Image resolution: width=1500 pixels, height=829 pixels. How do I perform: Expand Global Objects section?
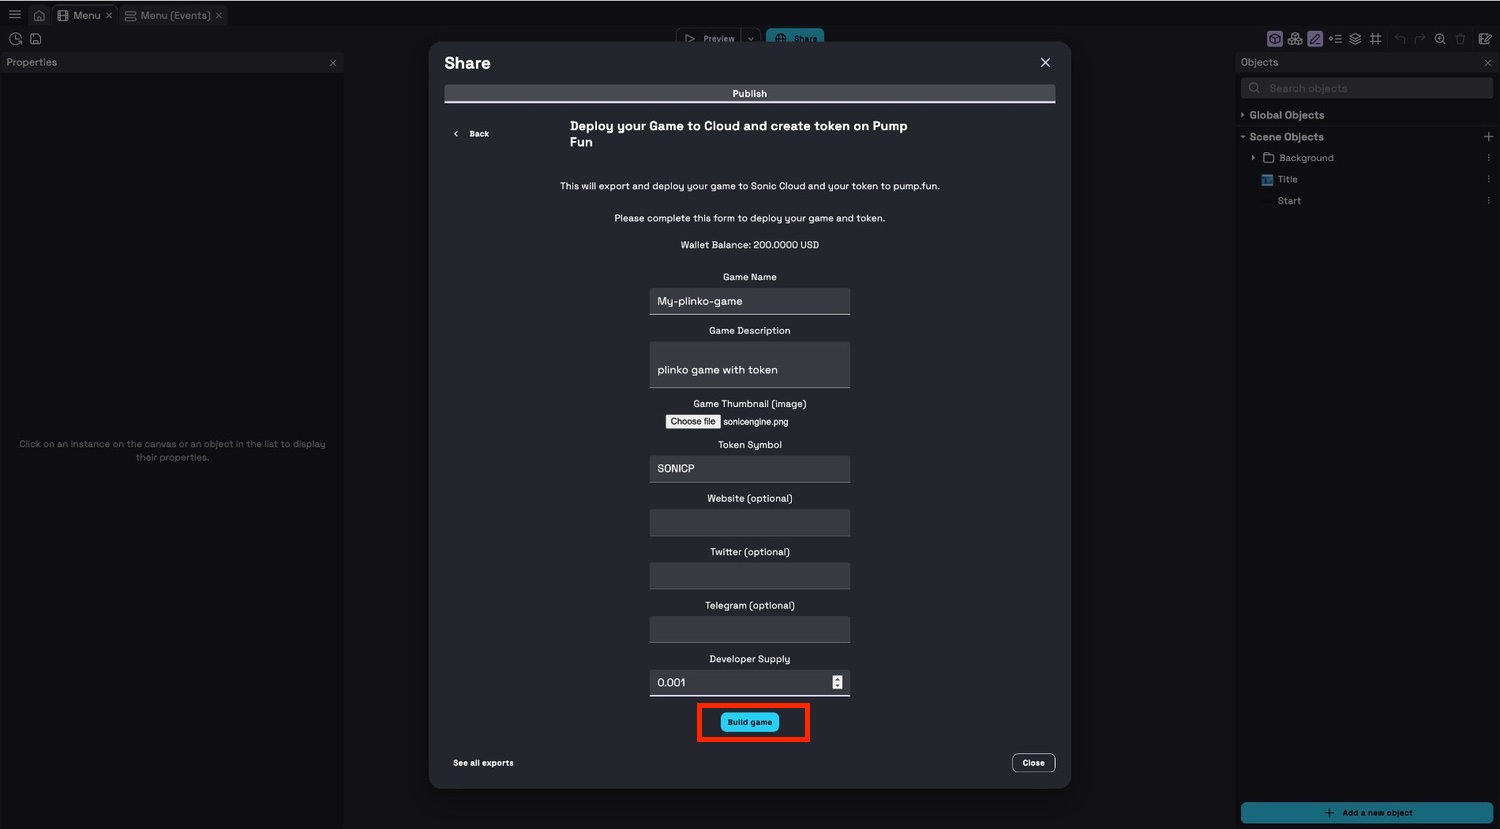1243,115
